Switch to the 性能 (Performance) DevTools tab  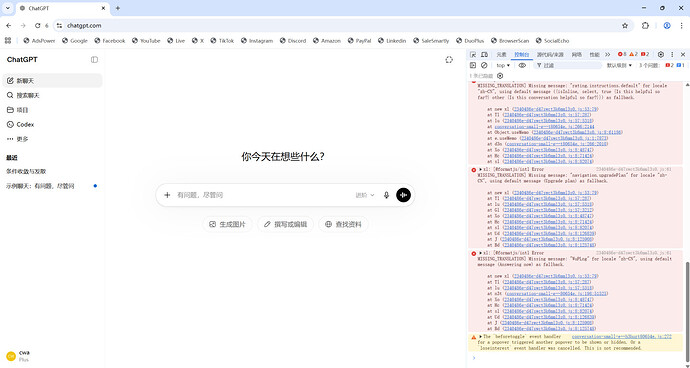595,55
